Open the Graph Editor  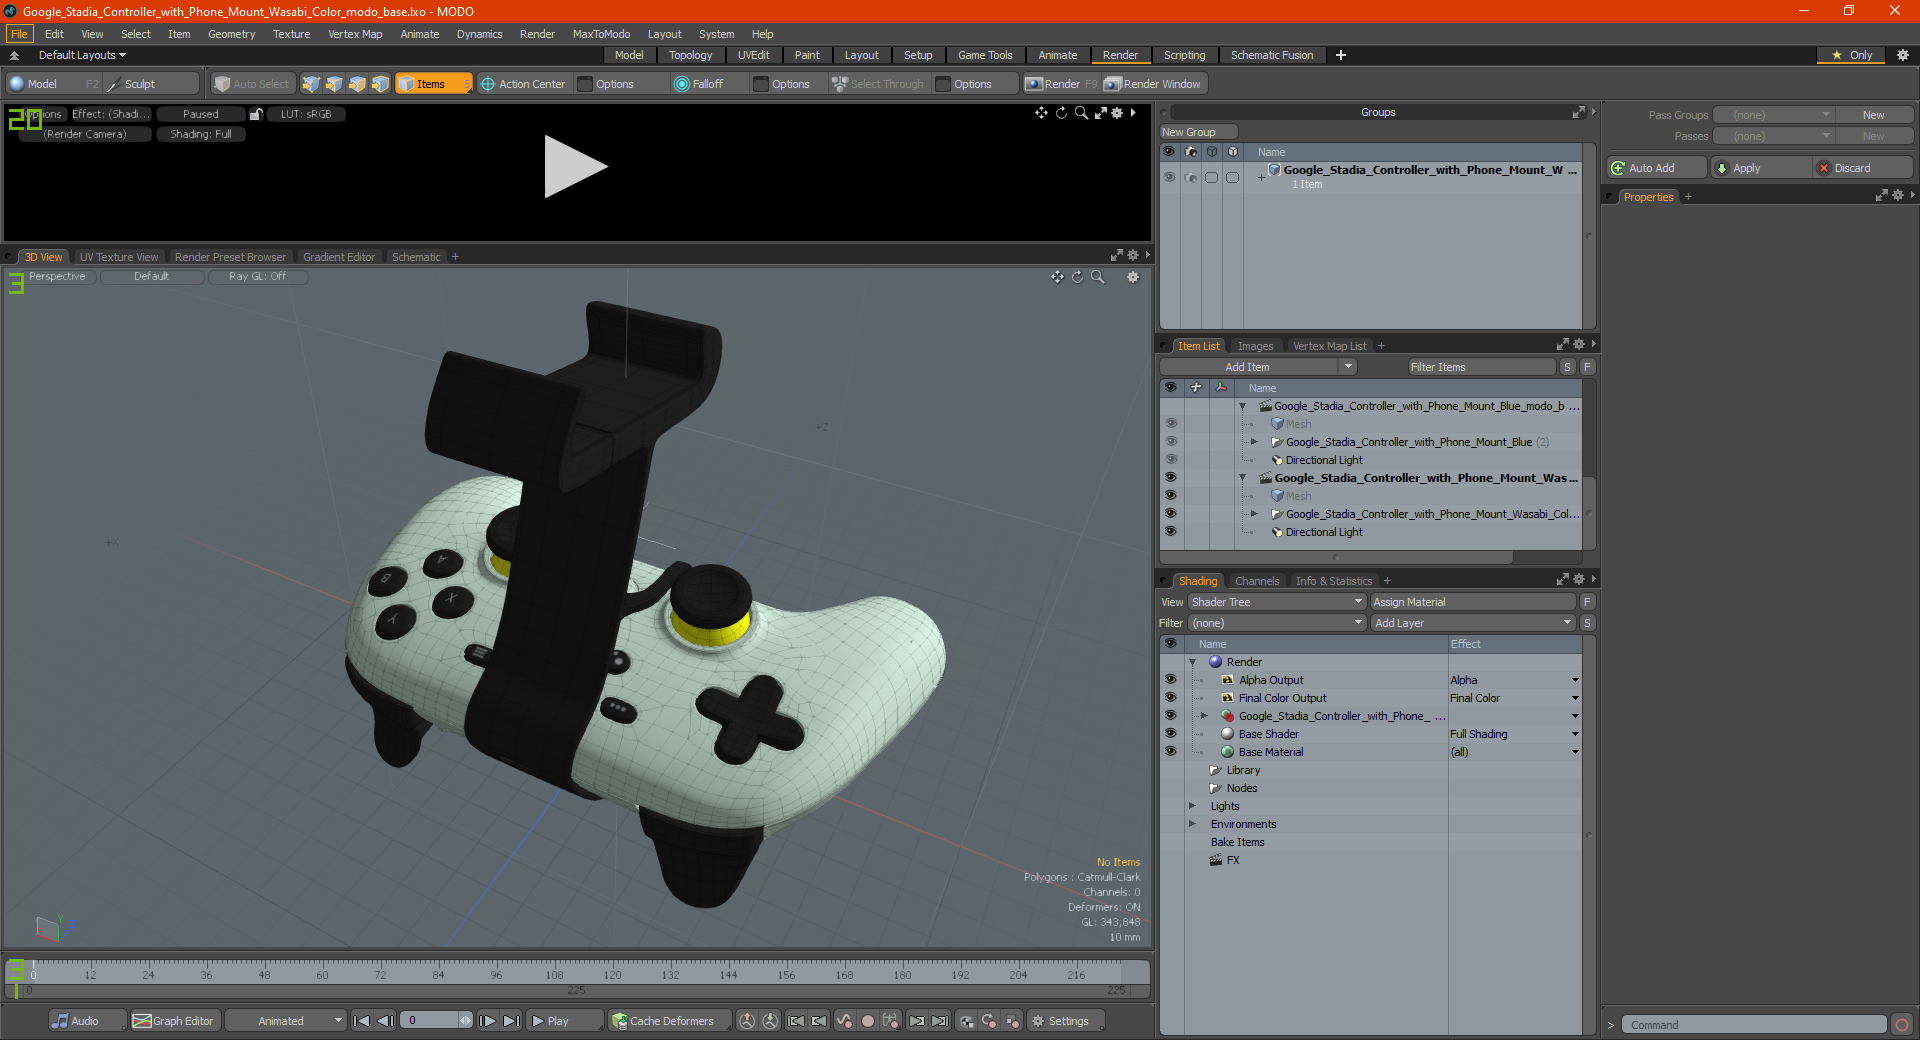point(174,1021)
